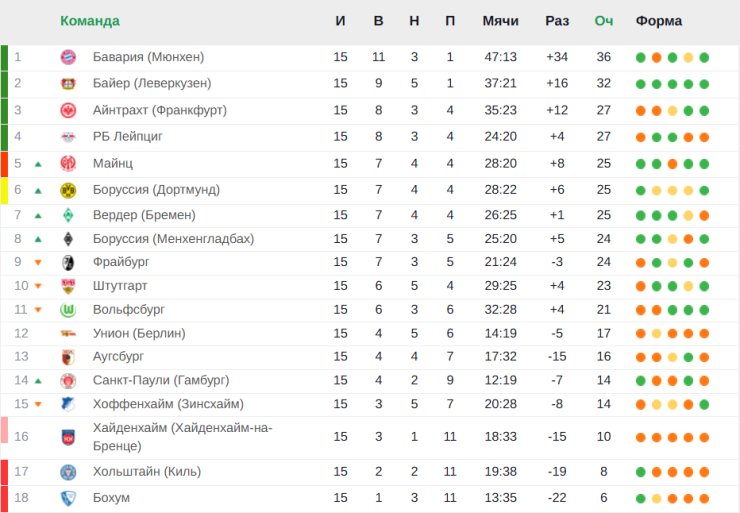
Task: Click Фрайбург orange down-arrow position indicator
Action: point(38,262)
